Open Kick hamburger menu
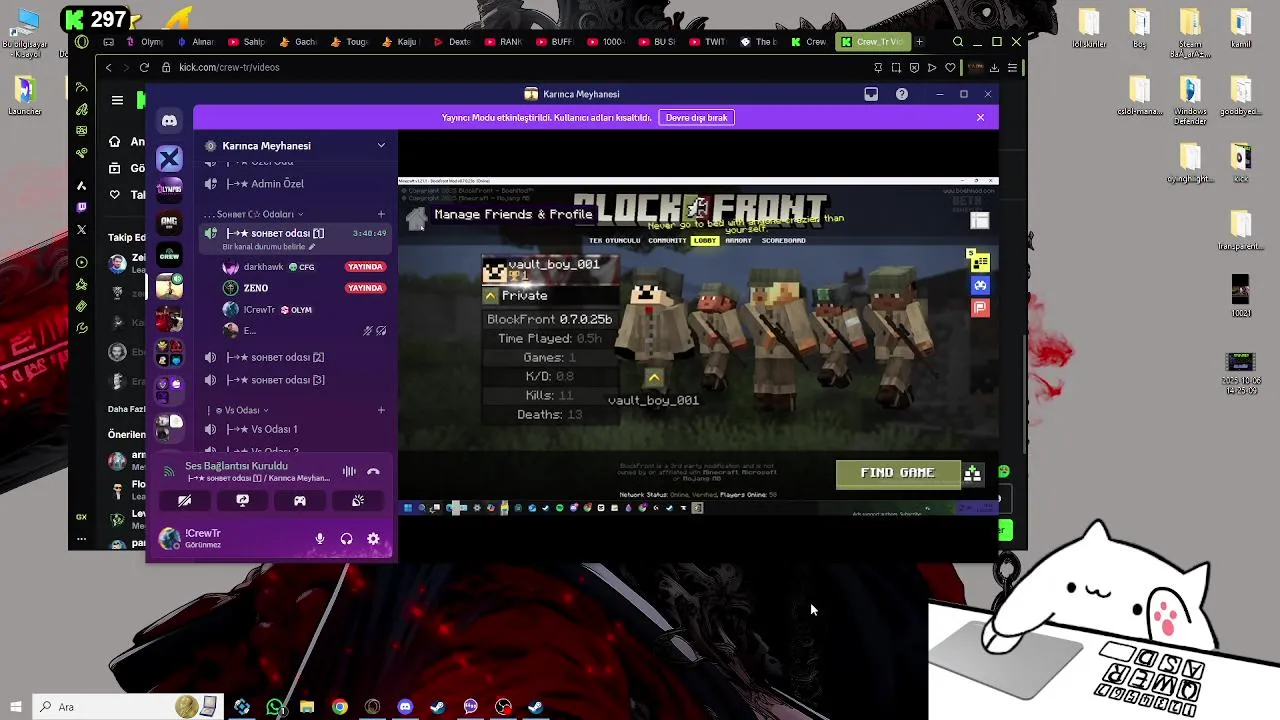This screenshot has width=1280, height=720. 117,100
